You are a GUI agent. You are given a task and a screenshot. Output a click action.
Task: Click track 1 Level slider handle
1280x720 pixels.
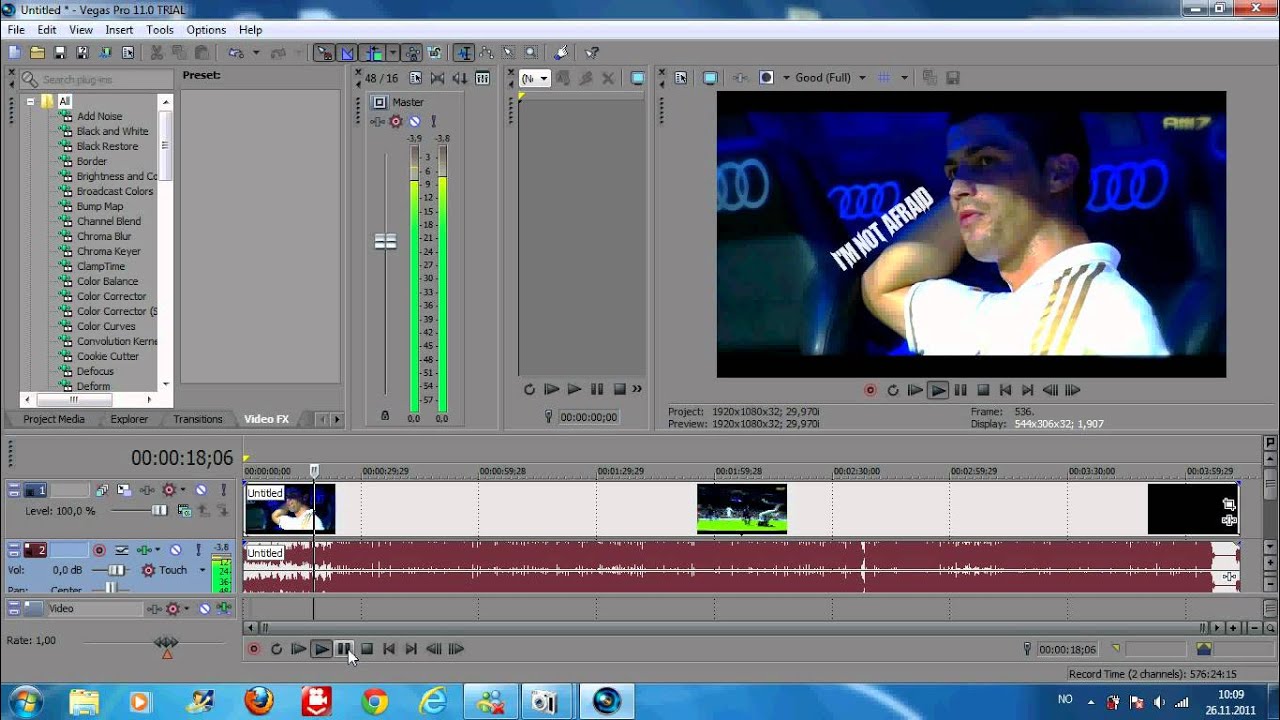click(159, 510)
